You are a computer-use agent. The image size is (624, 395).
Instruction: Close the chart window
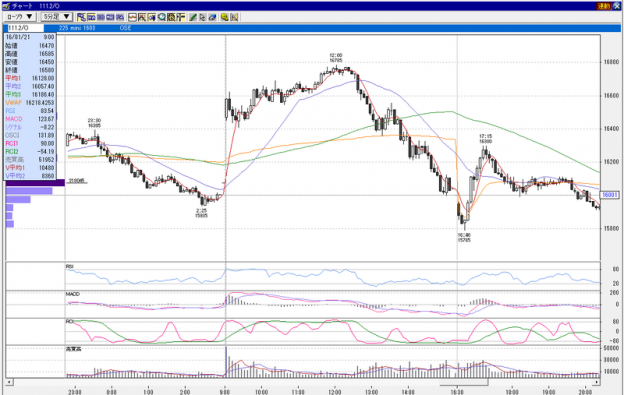coord(617,6)
